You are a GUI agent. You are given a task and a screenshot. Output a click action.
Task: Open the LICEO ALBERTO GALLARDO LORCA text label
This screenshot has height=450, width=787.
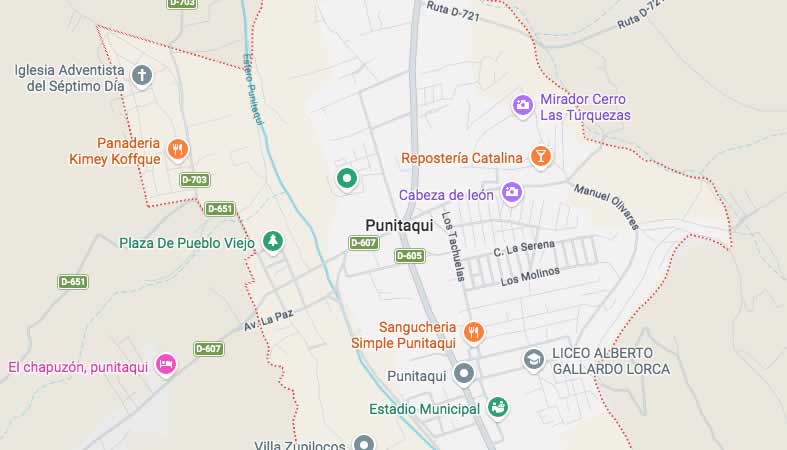pyautogui.click(x=611, y=361)
